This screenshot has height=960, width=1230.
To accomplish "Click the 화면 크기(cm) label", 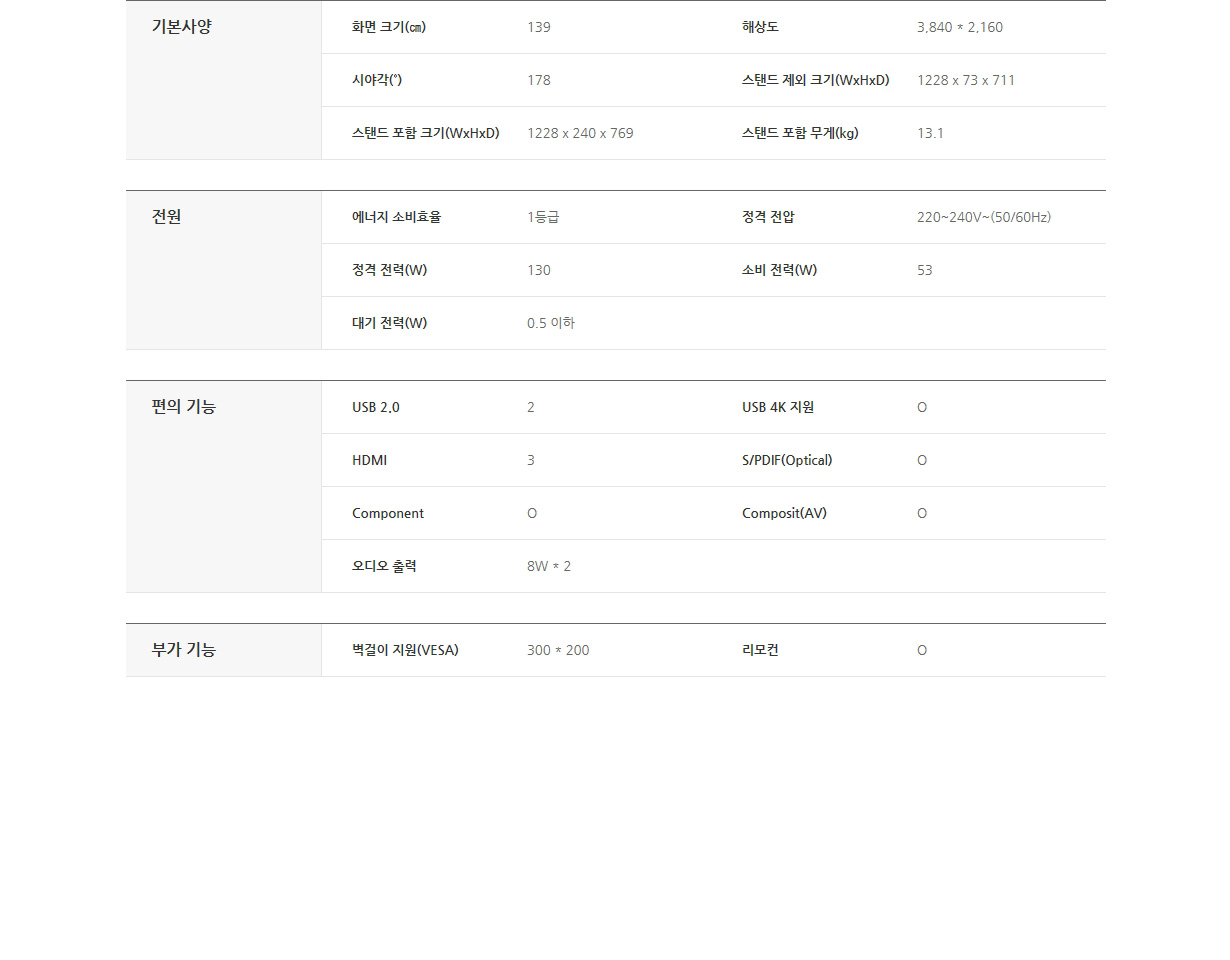I will pyautogui.click(x=388, y=27).
